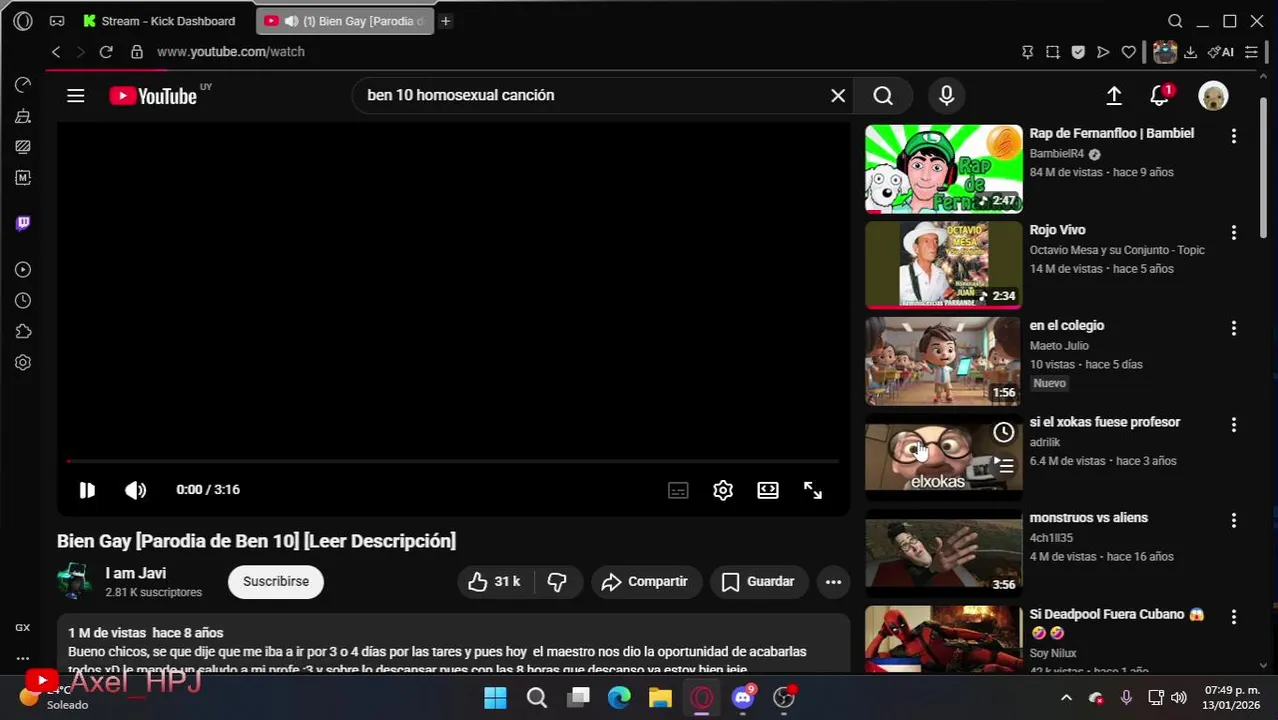Open Opera Easy Setup panel
This screenshot has height=720, width=1278.
(x=1251, y=52)
